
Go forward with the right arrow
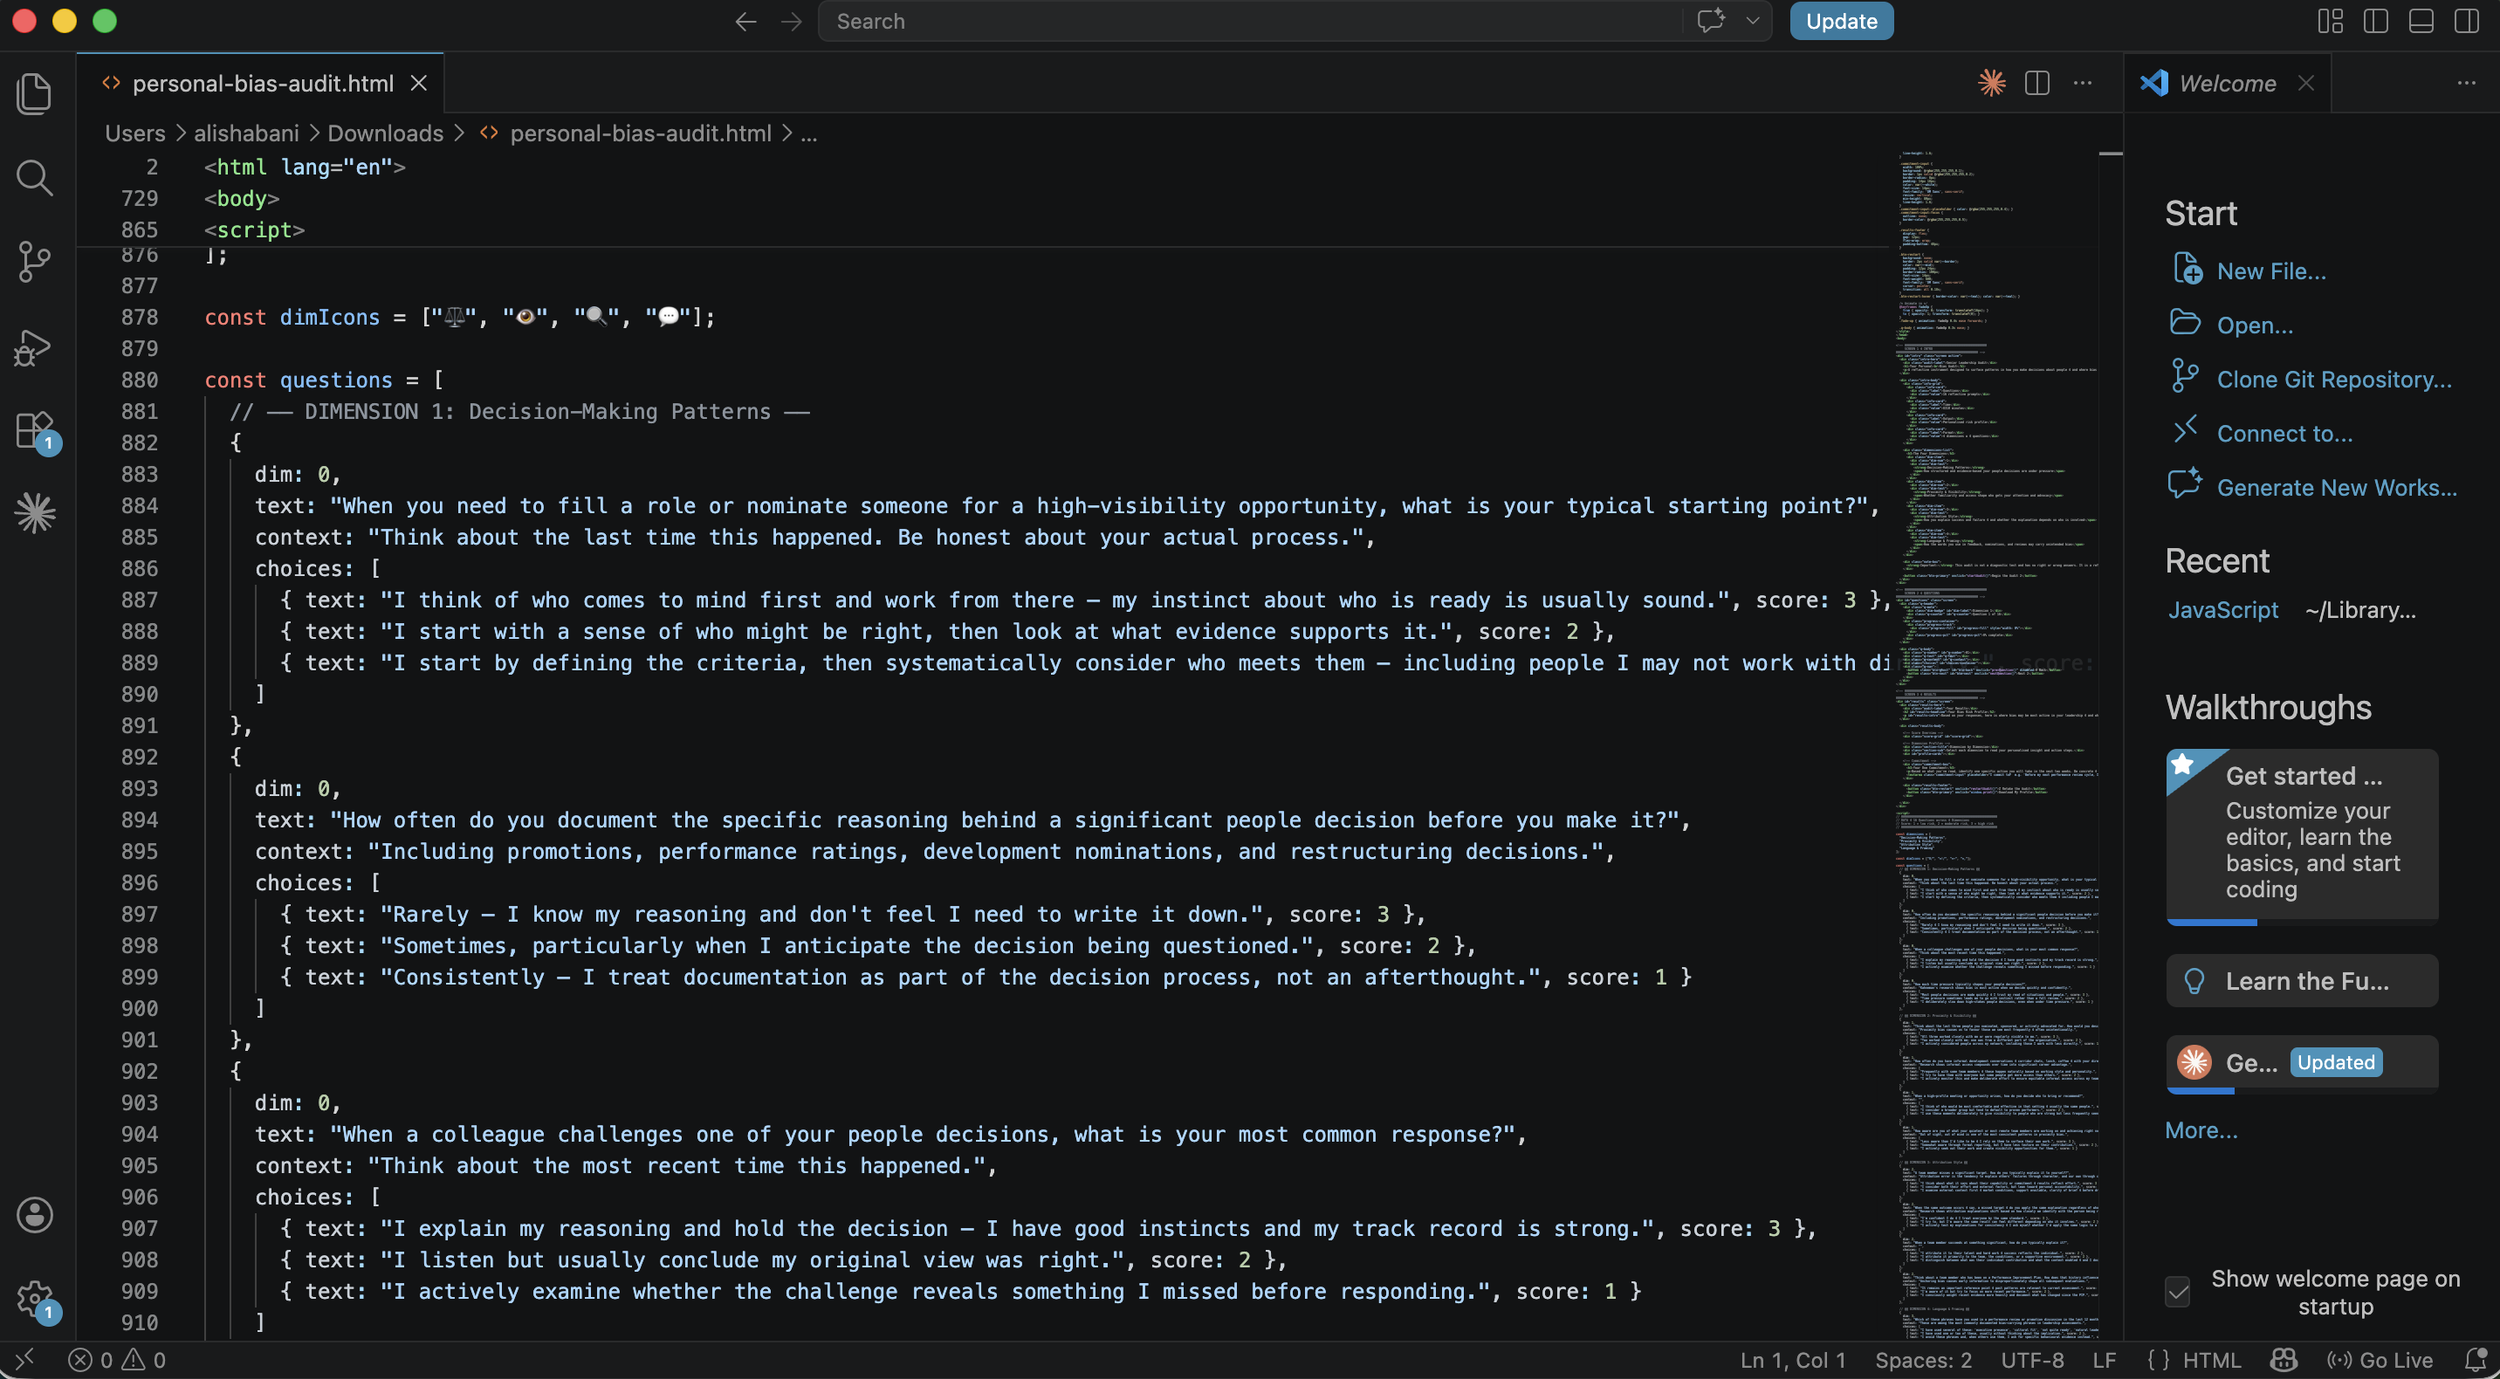(791, 21)
